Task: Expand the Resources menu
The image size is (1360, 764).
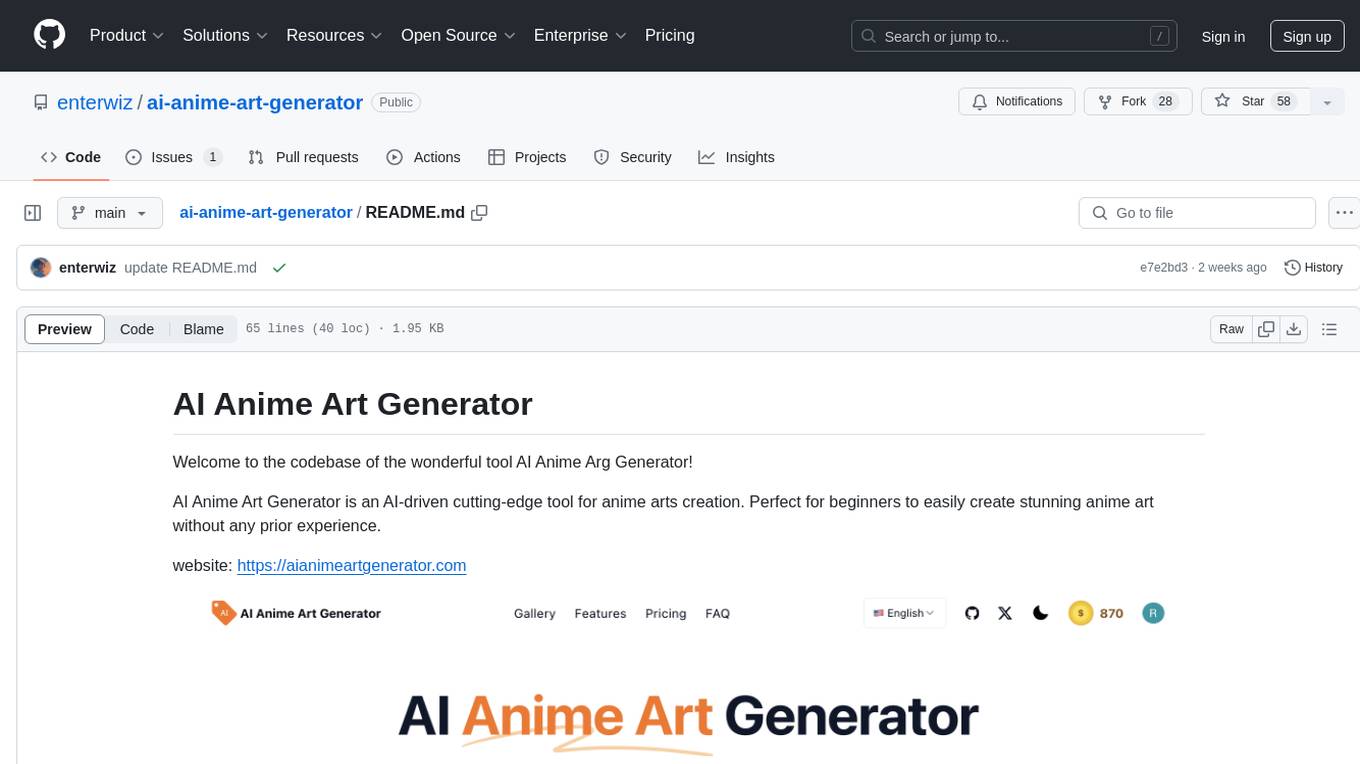Action: (x=334, y=35)
